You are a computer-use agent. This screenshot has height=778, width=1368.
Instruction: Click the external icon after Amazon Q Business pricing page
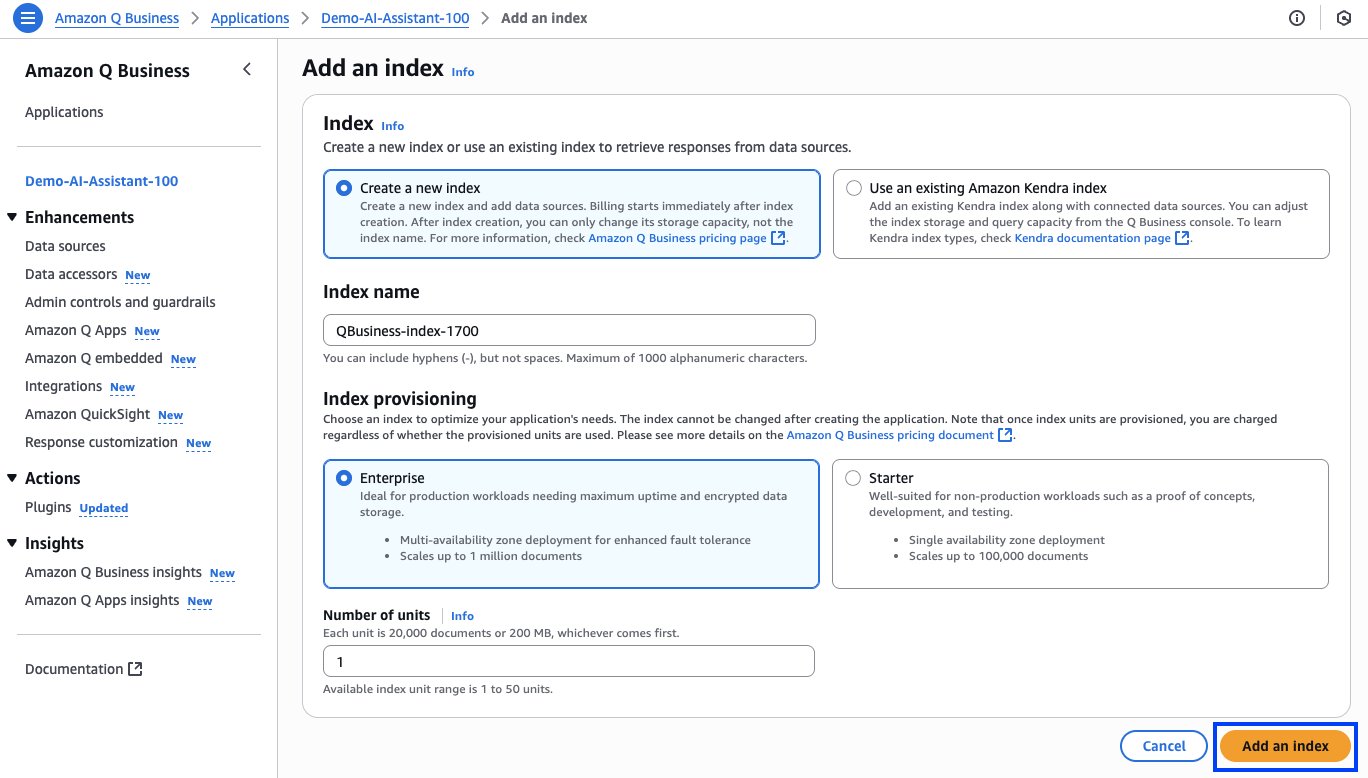coord(778,238)
